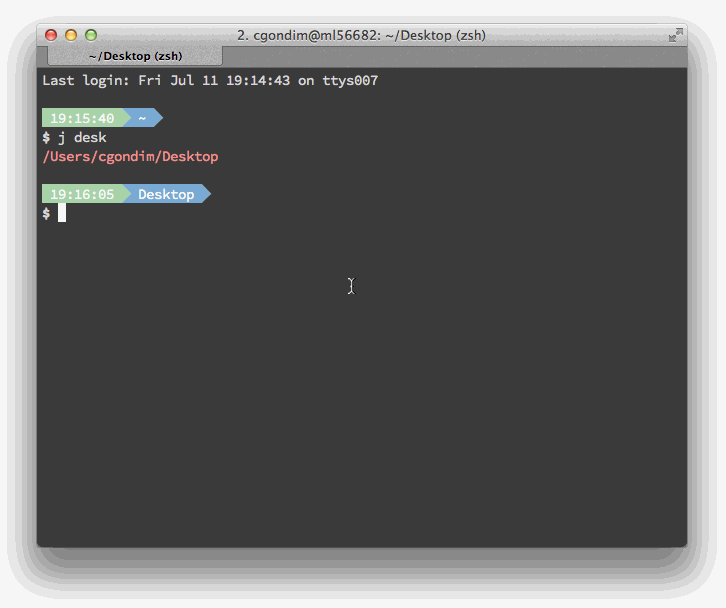Enter fullscreen using the title bar arrows icon

[675, 35]
